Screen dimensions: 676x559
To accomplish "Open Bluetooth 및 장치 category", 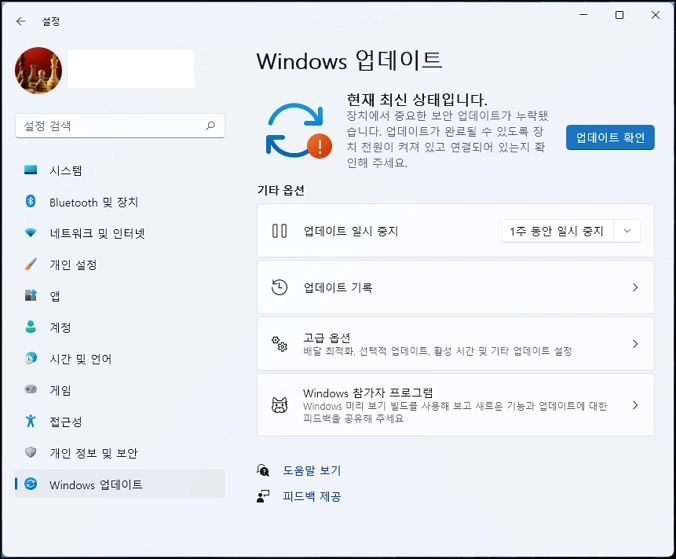I will [120, 202].
